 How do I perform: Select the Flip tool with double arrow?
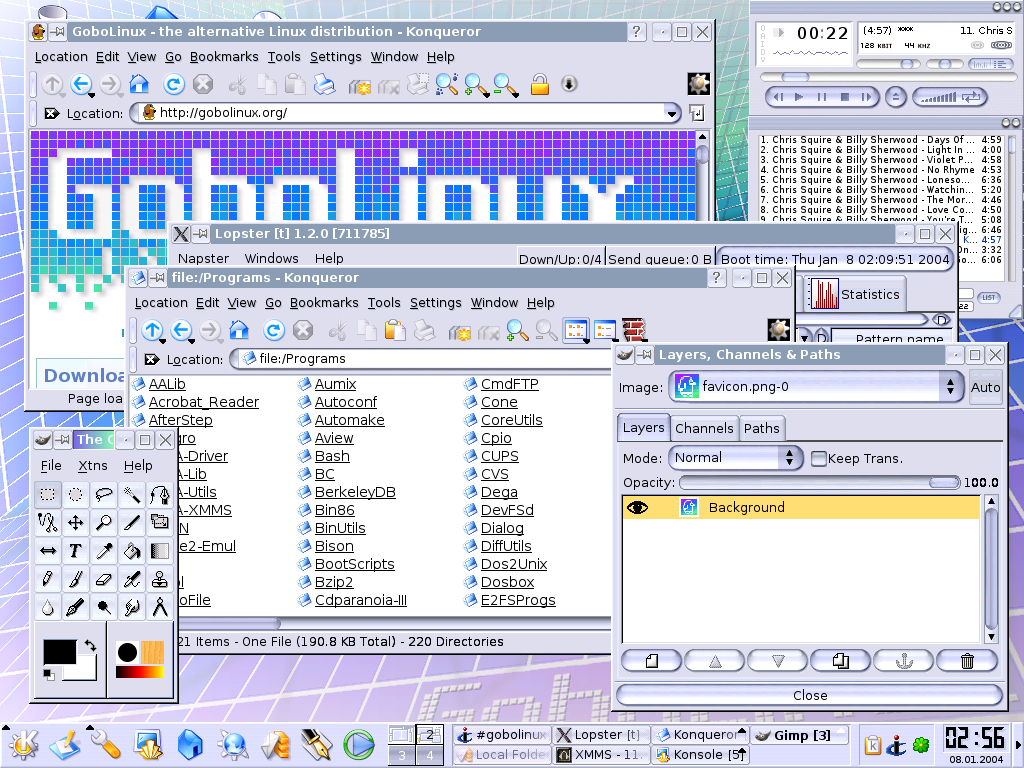coord(48,551)
